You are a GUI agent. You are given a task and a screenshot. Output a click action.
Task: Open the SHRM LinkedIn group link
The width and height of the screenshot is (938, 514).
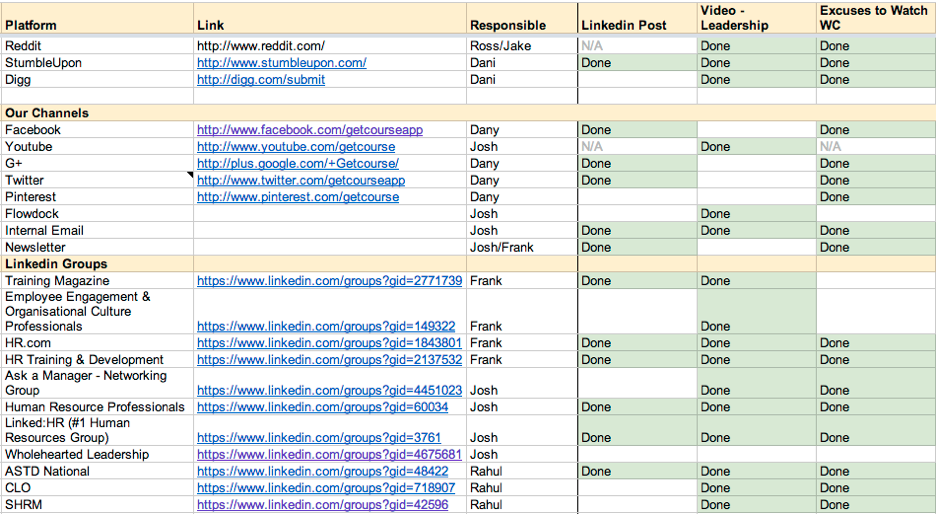coord(322,505)
